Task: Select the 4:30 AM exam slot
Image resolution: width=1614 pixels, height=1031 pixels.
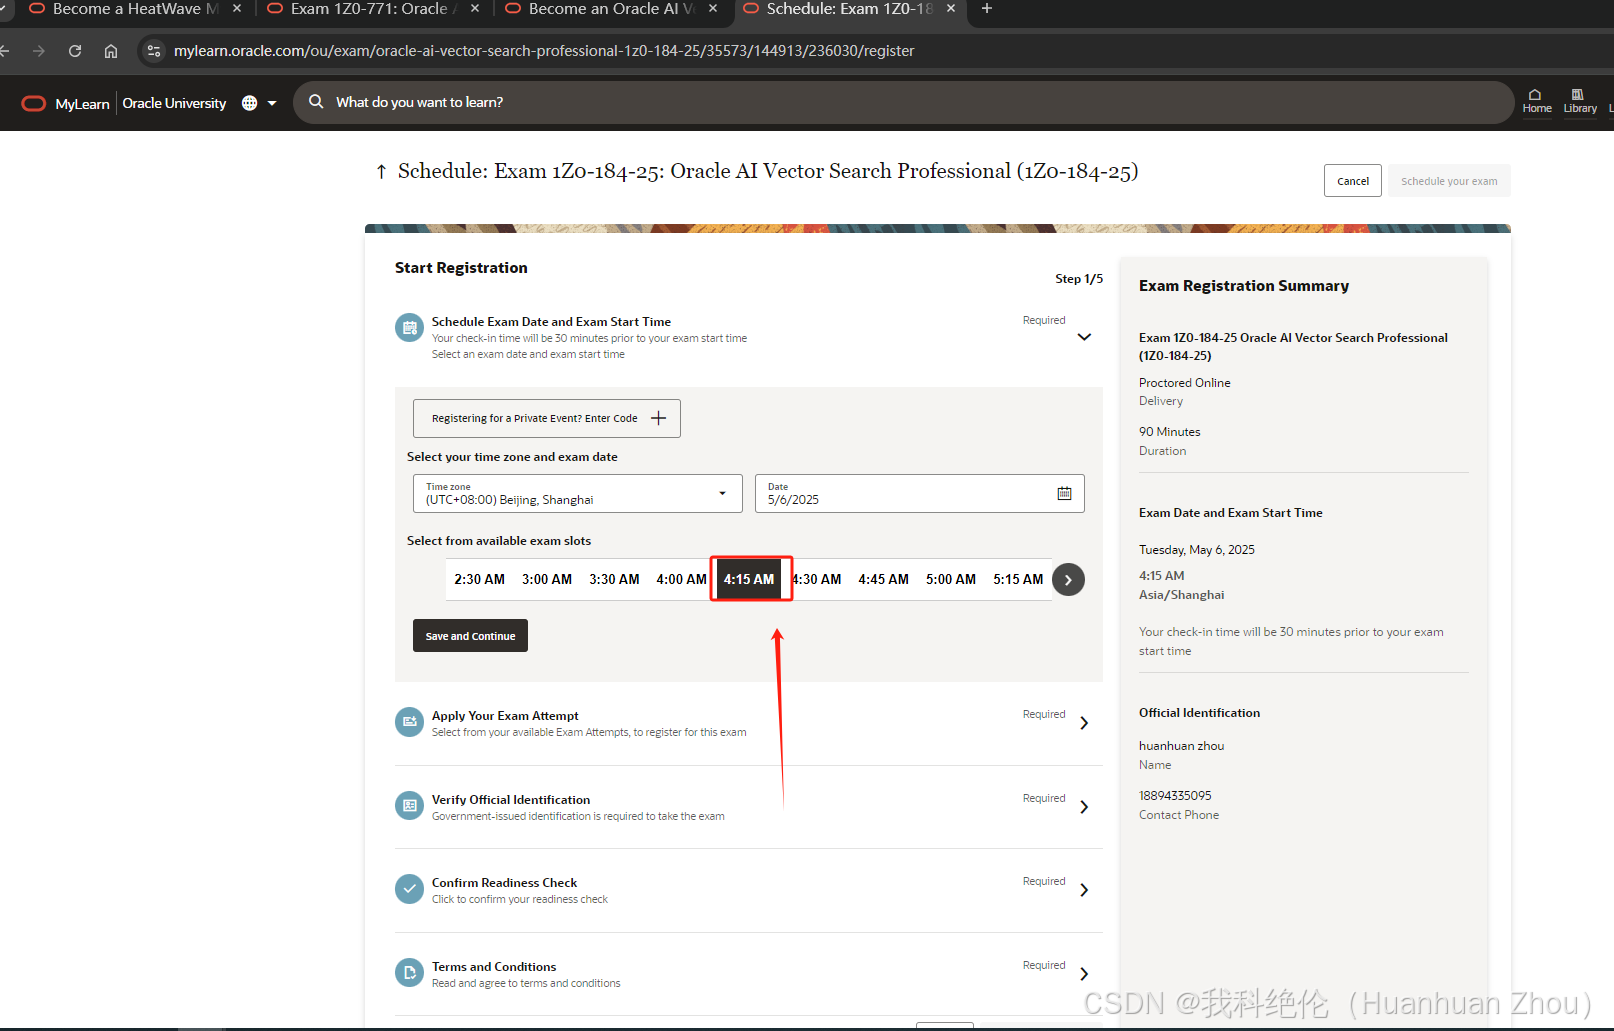Action: [817, 579]
